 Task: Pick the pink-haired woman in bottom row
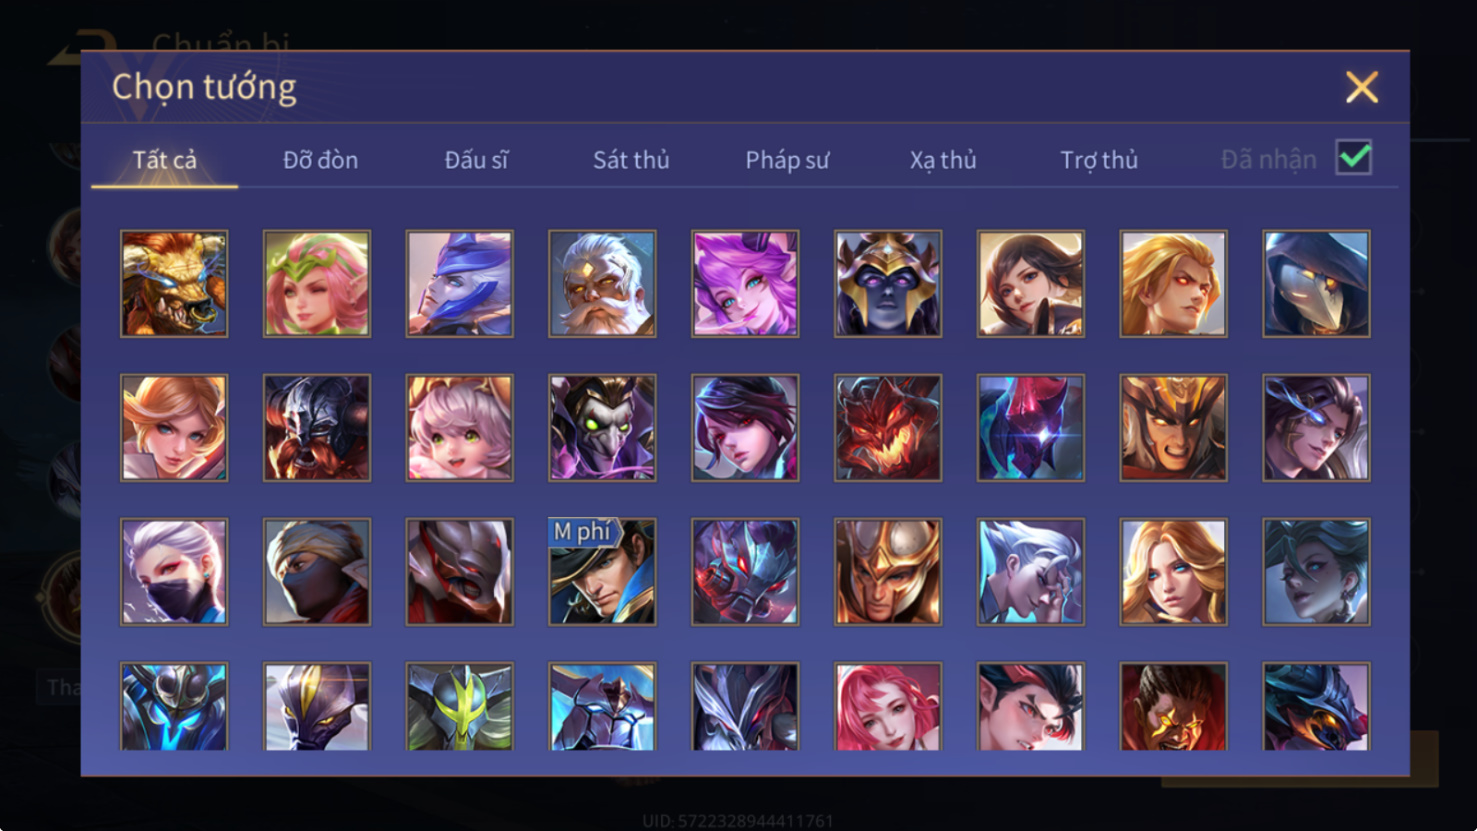(x=888, y=706)
